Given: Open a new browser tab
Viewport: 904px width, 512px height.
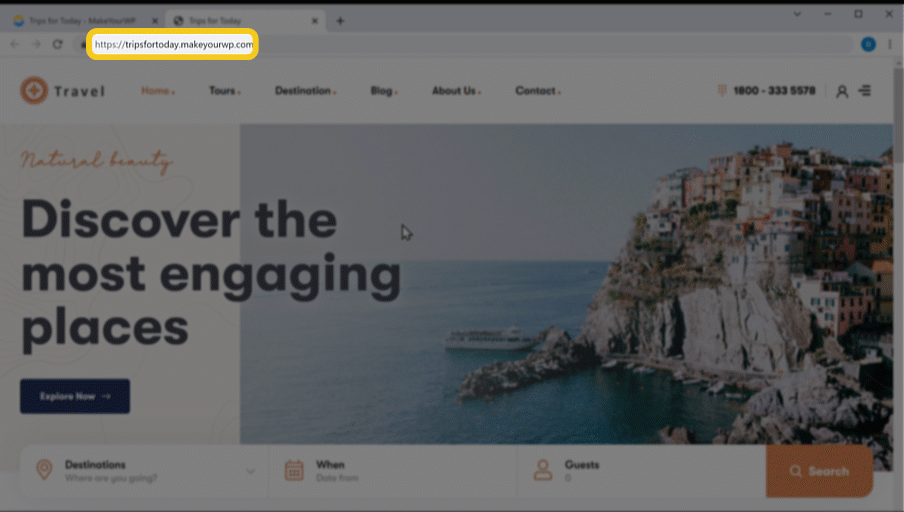Looking at the screenshot, I should pyautogui.click(x=340, y=21).
